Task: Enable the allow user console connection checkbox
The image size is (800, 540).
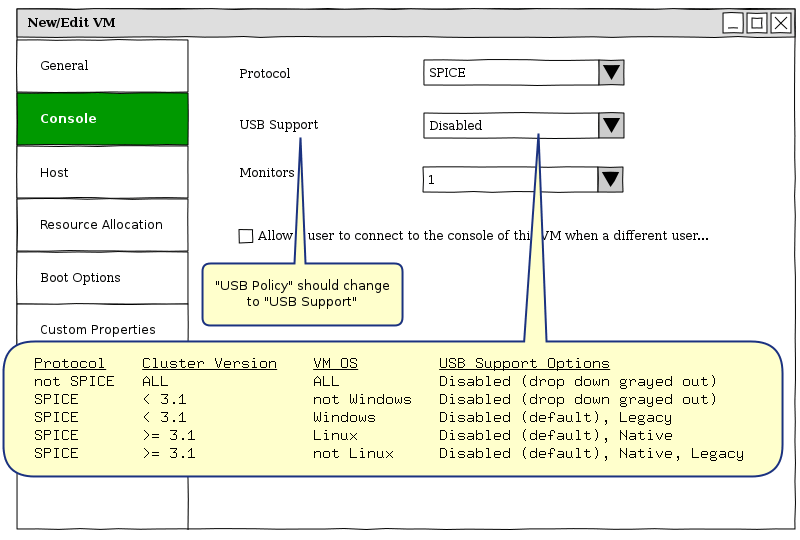Action: pos(246,236)
